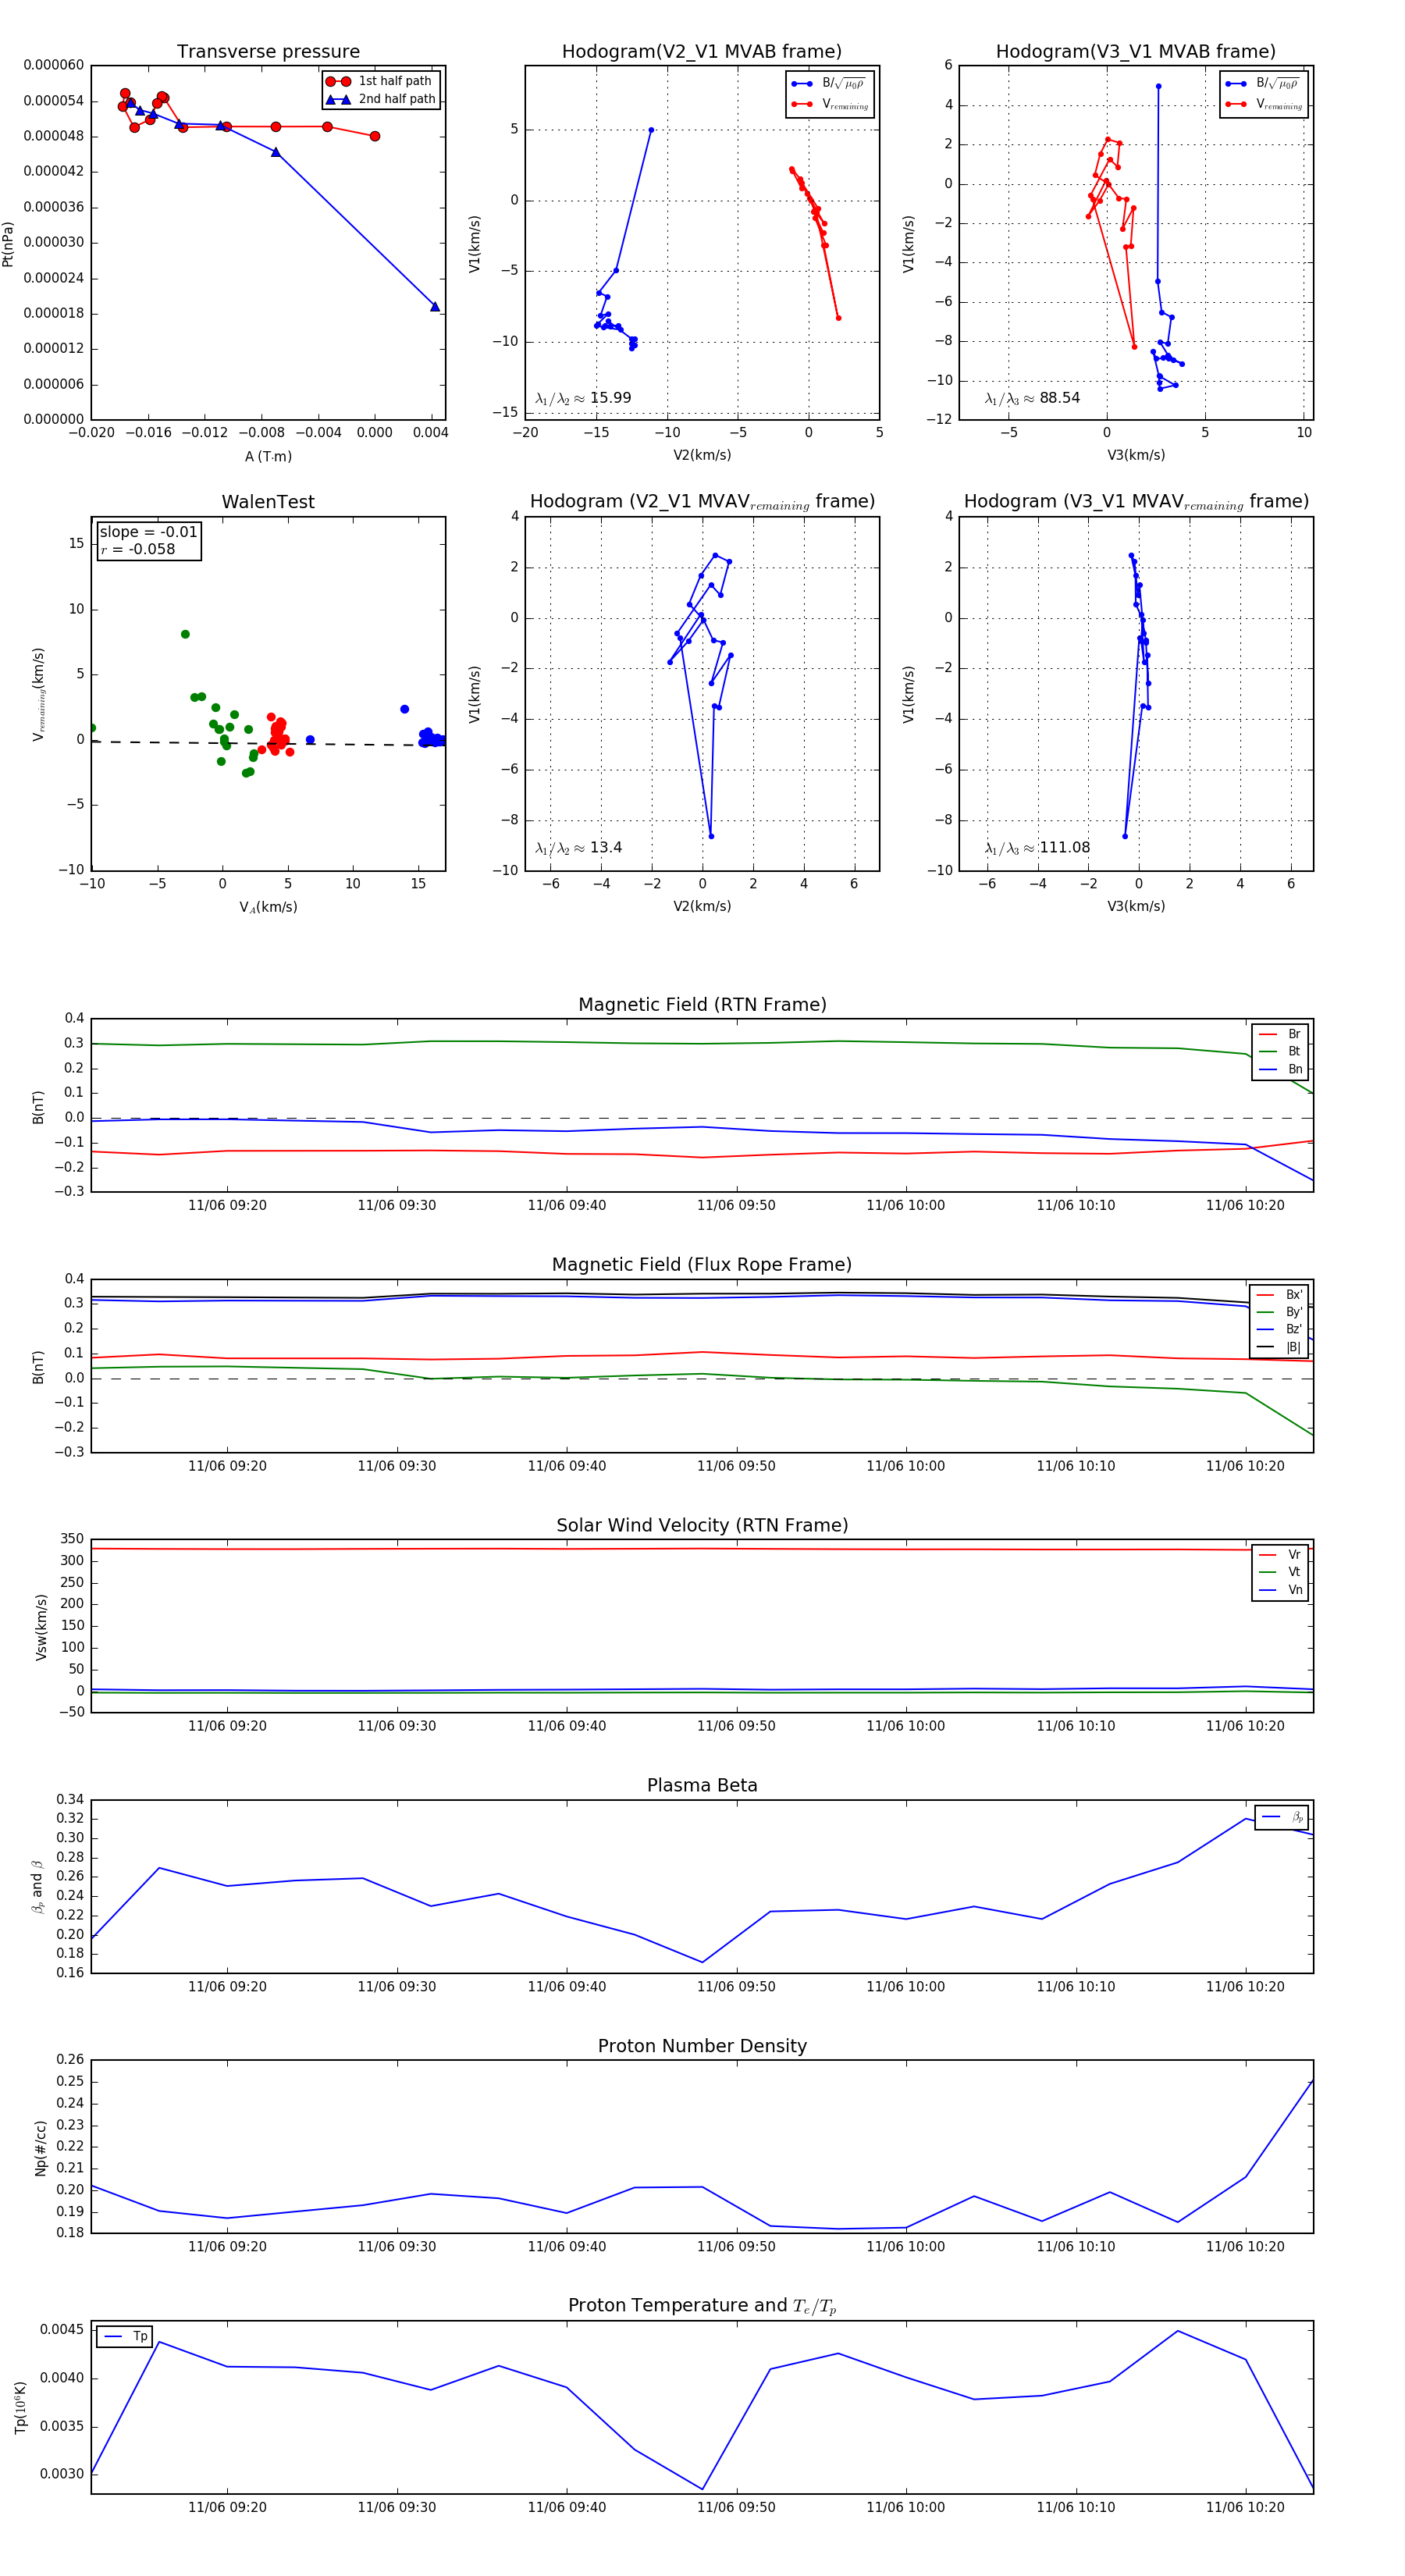Click the λ1/λ2 ≈ 15.99 annotation
Image resolution: width=1405 pixels, height=2576 pixels.
(x=583, y=398)
